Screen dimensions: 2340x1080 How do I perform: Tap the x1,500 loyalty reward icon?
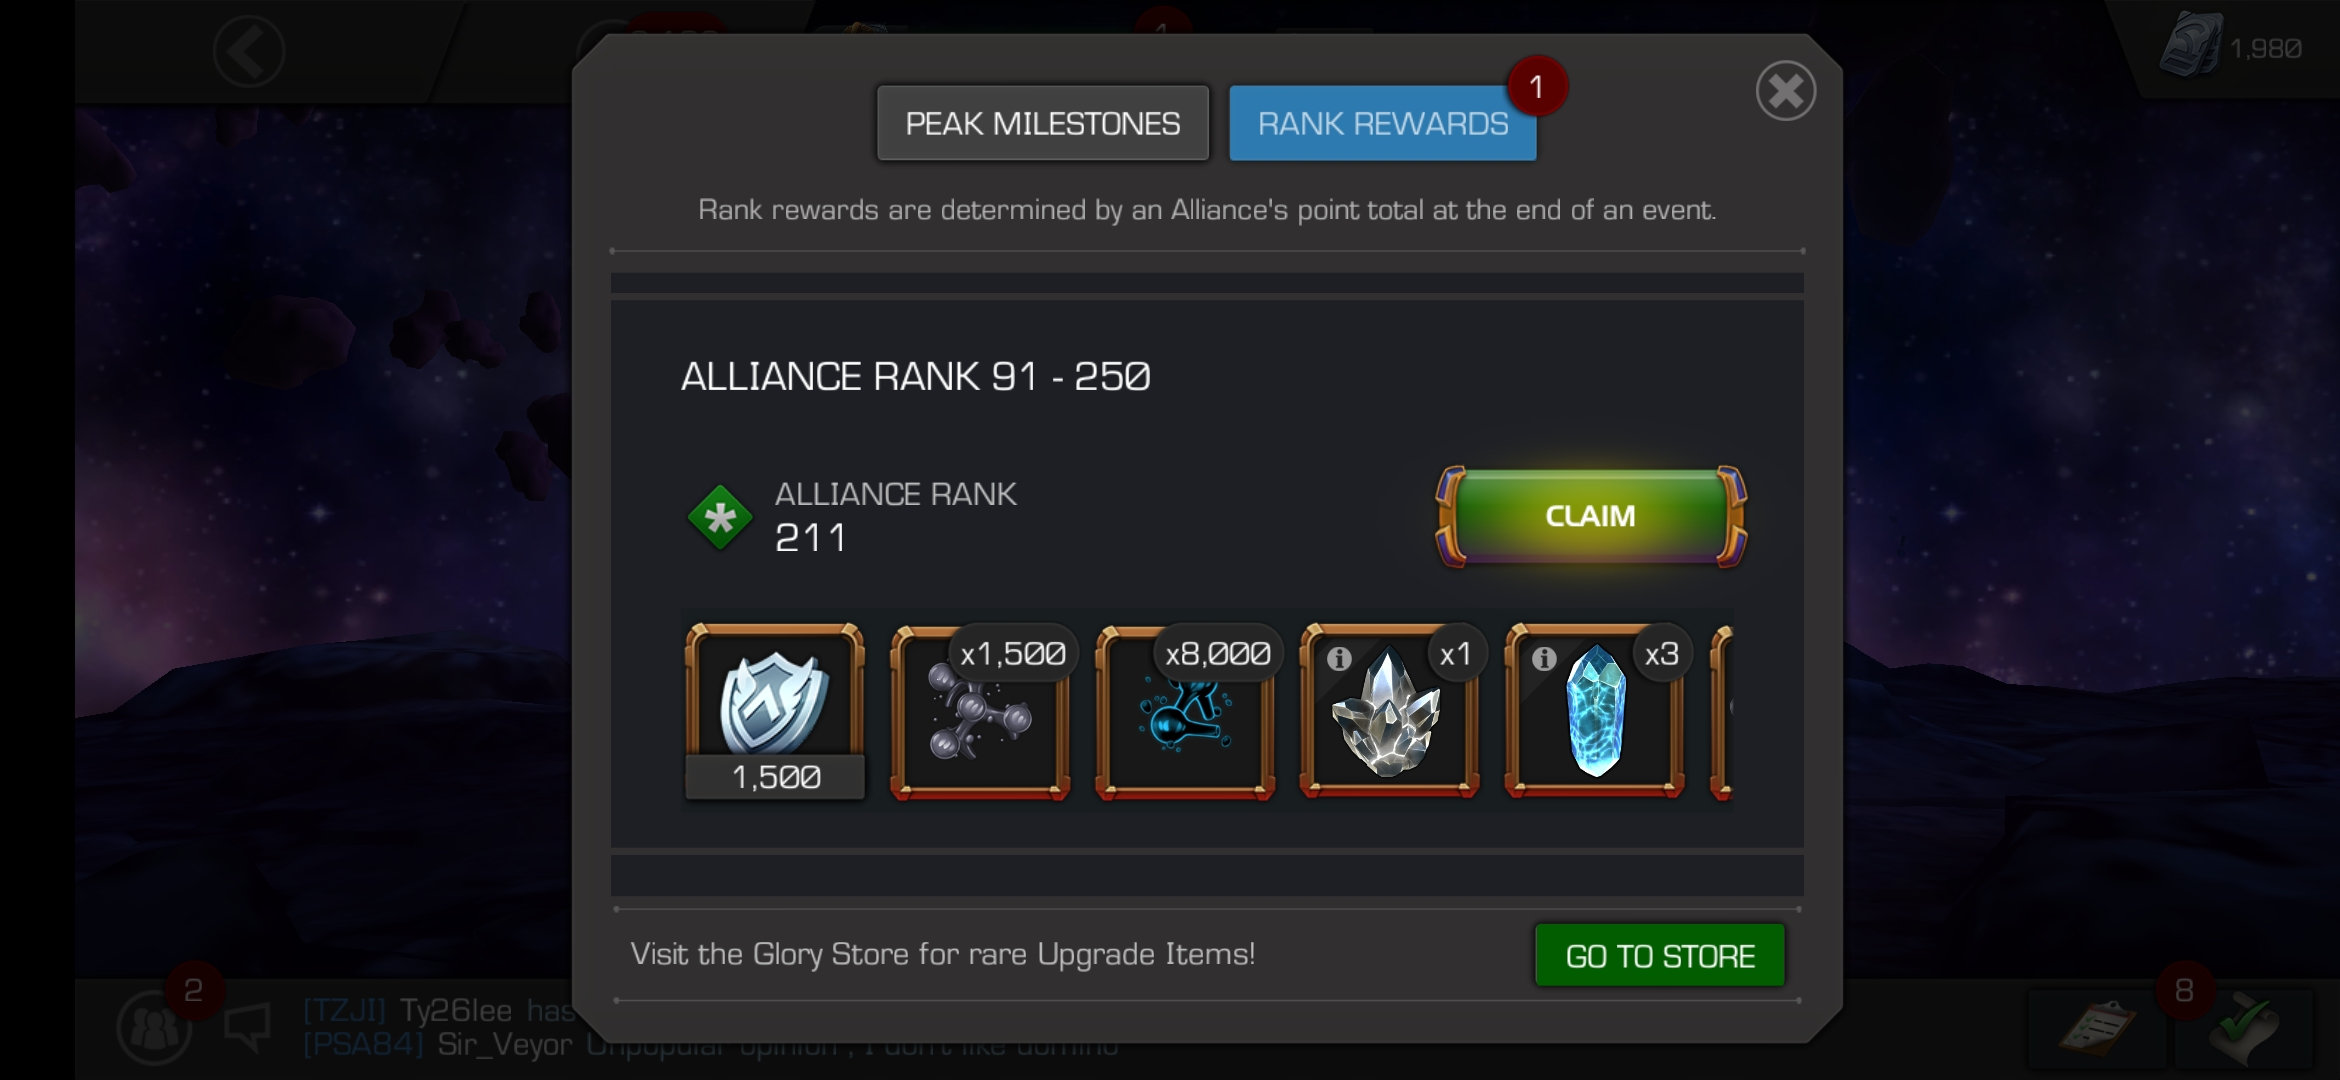[x=980, y=712]
